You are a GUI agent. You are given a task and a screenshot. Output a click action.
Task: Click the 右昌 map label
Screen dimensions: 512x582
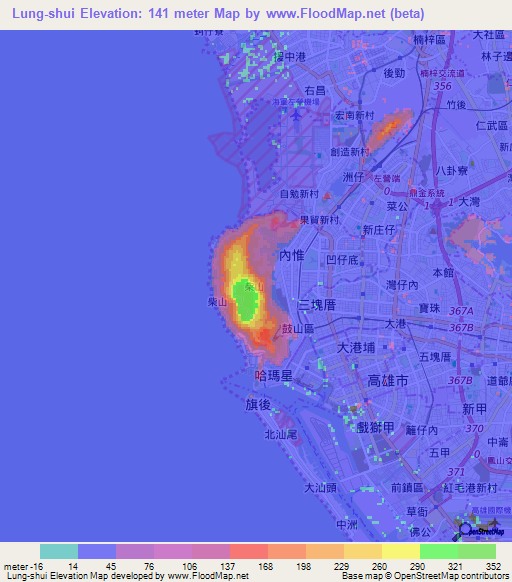tap(315, 91)
